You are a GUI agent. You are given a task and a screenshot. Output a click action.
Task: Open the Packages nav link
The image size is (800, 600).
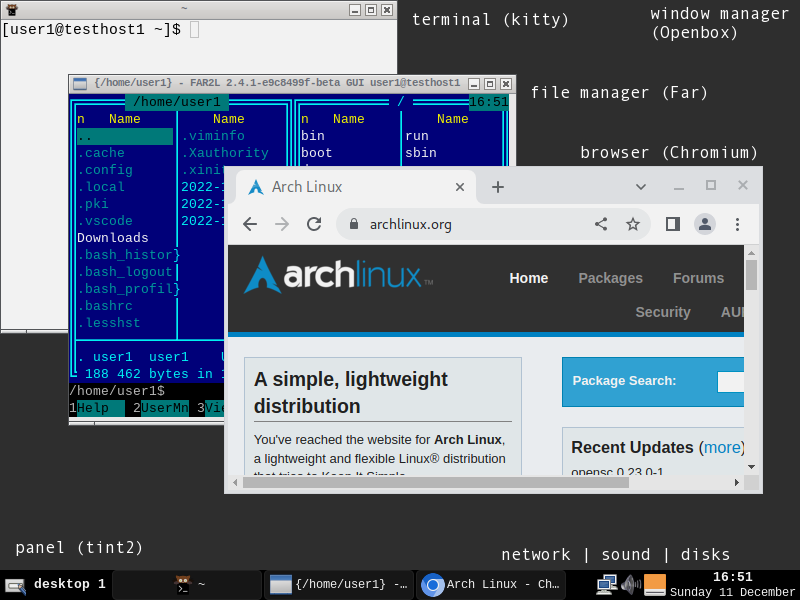tap(610, 278)
